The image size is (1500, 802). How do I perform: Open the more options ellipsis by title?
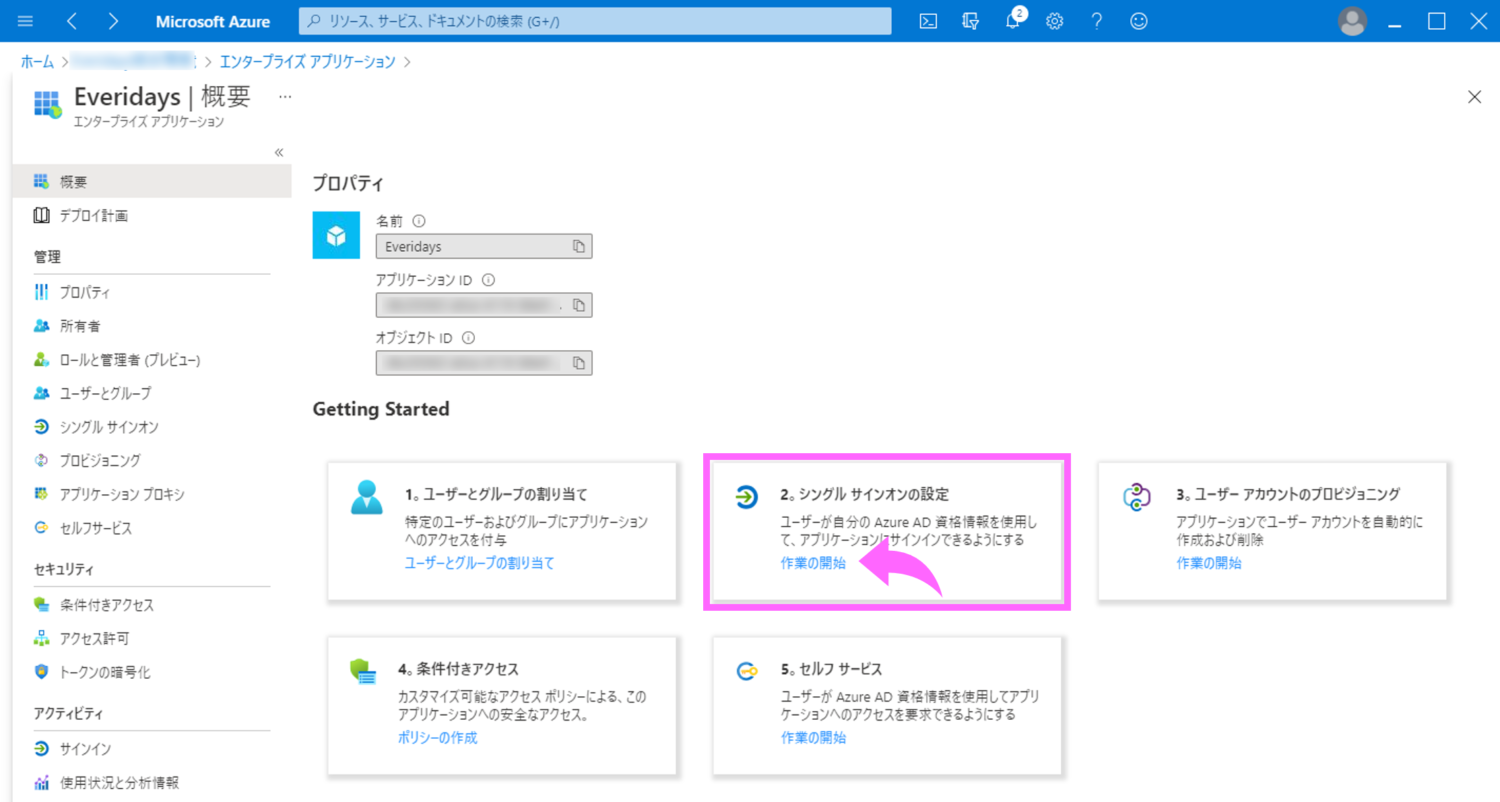tap(285, 97)
